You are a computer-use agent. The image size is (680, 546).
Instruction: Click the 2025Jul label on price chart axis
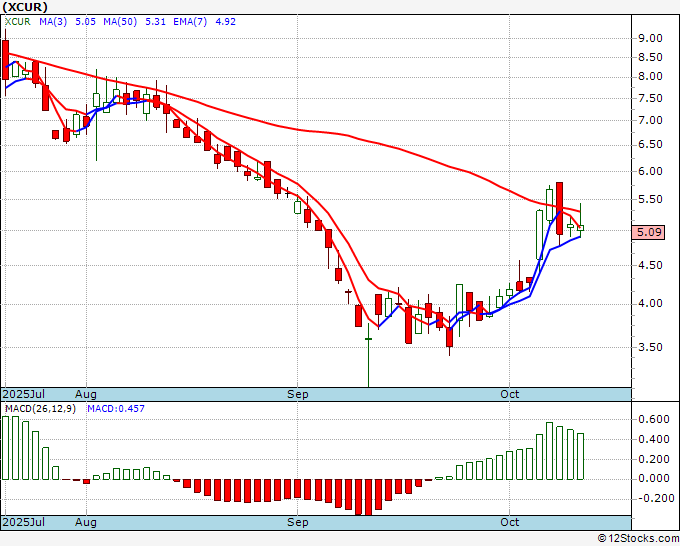tap(24, 394)
